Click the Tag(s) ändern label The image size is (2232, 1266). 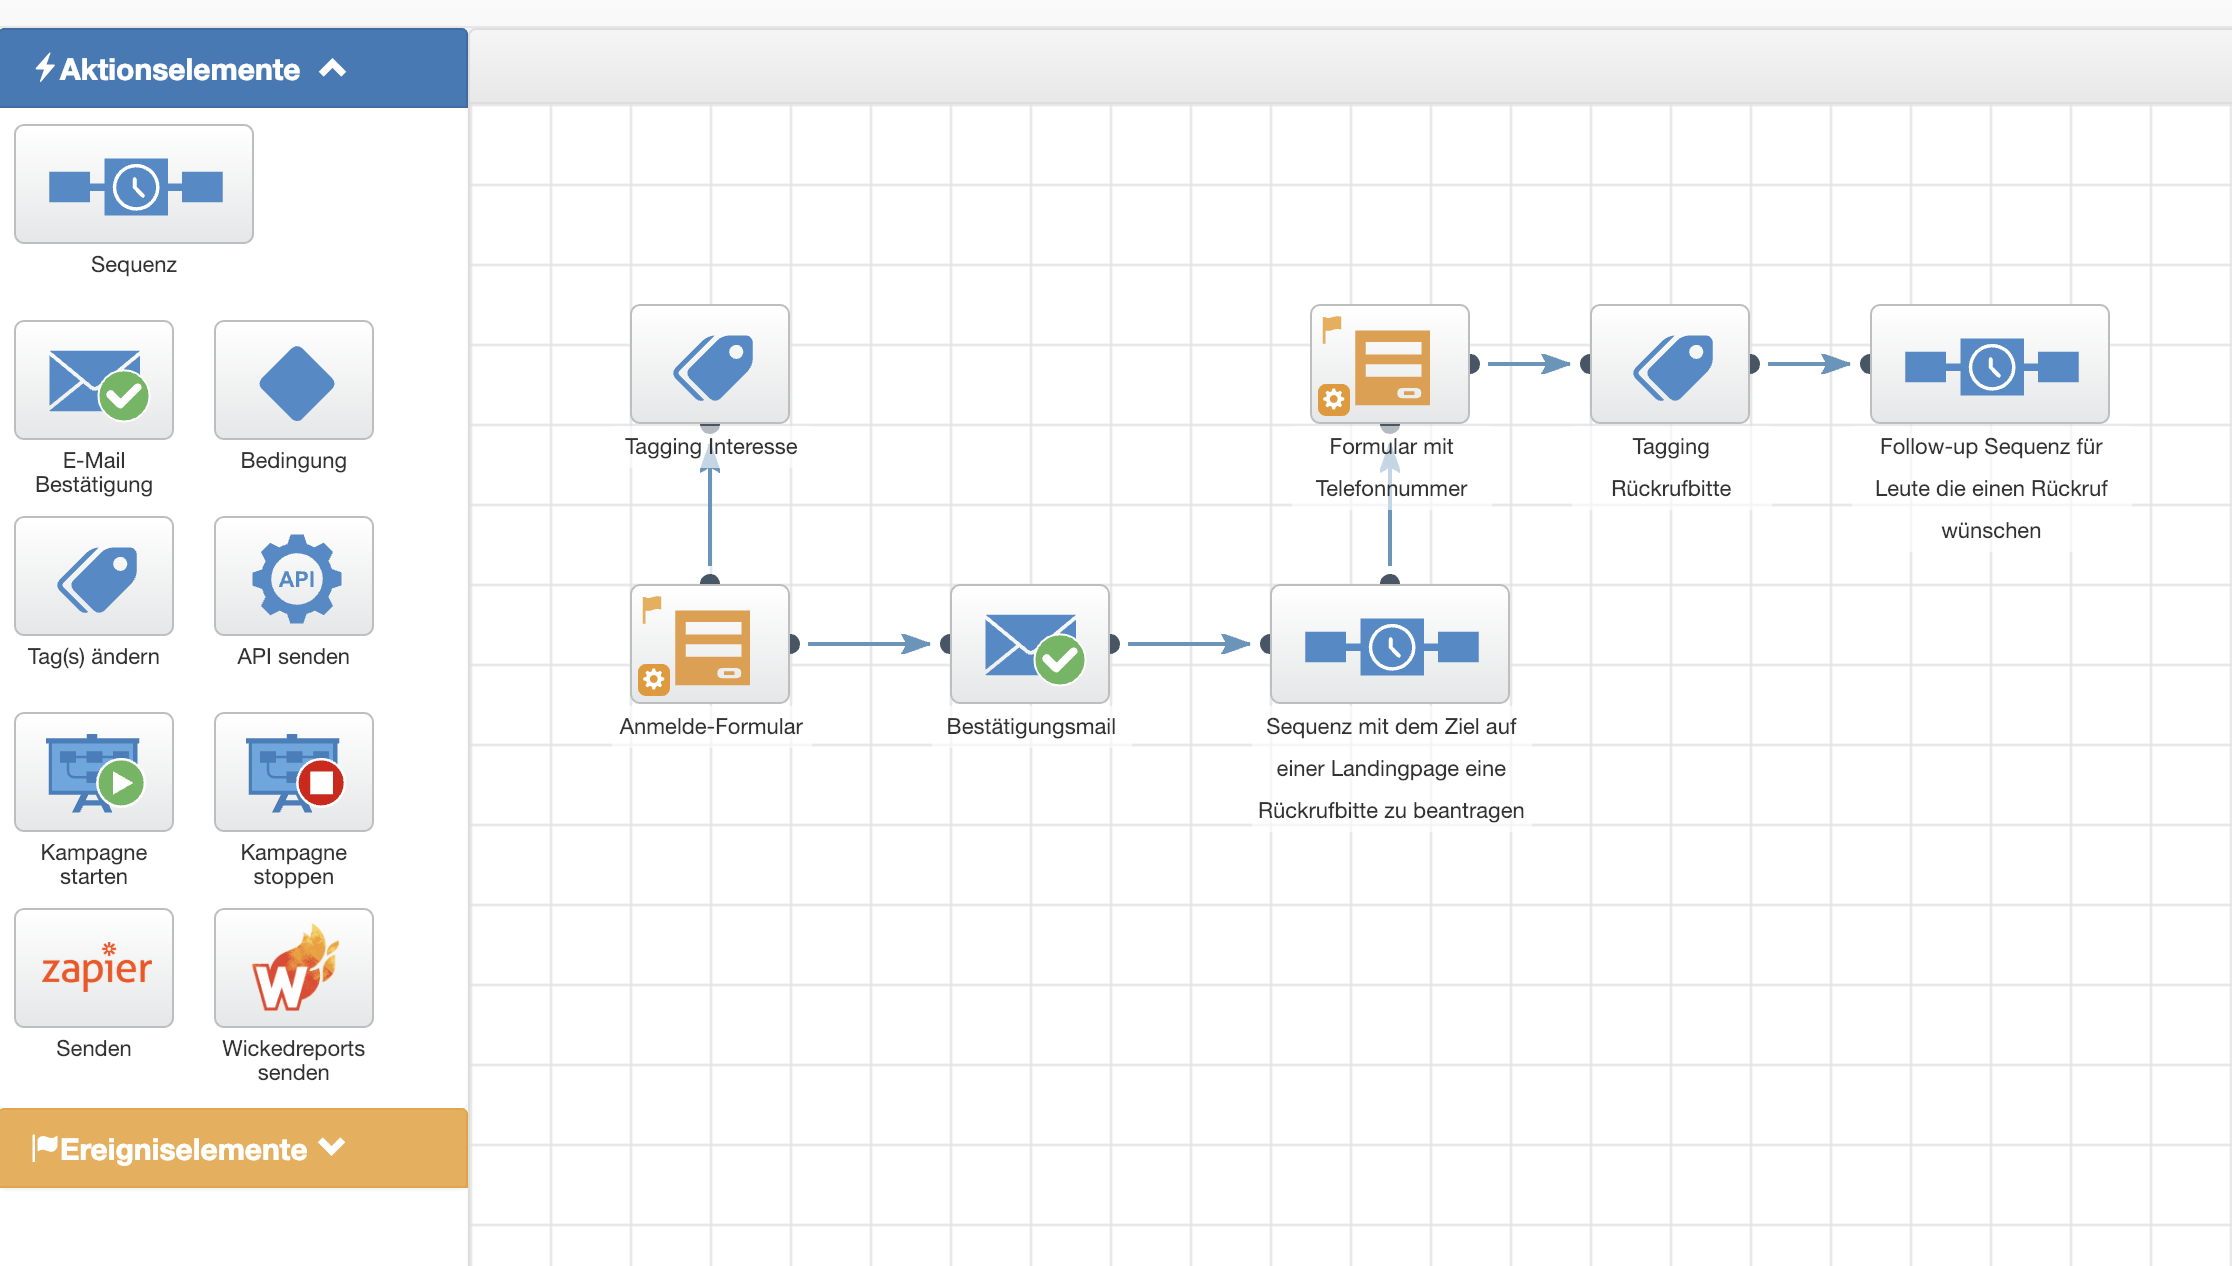tap(94, 656)
